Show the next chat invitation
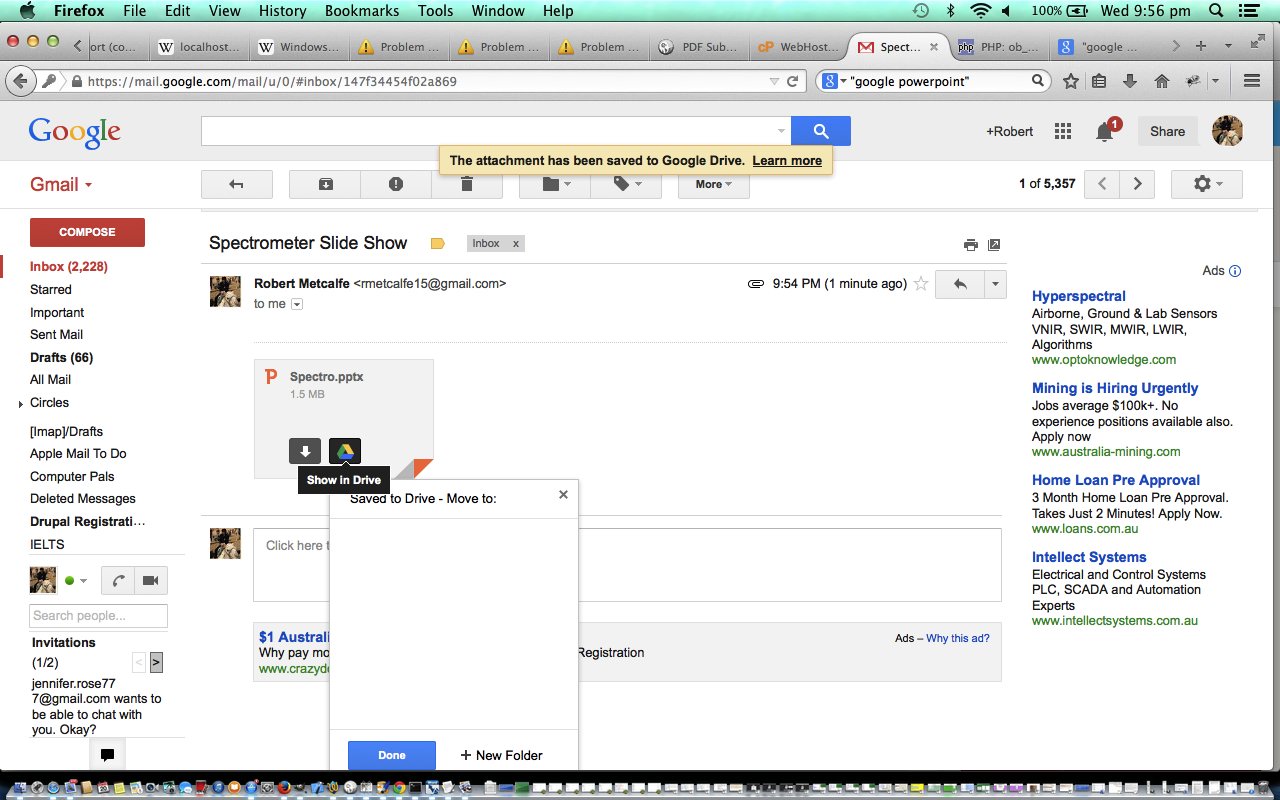 157,662
